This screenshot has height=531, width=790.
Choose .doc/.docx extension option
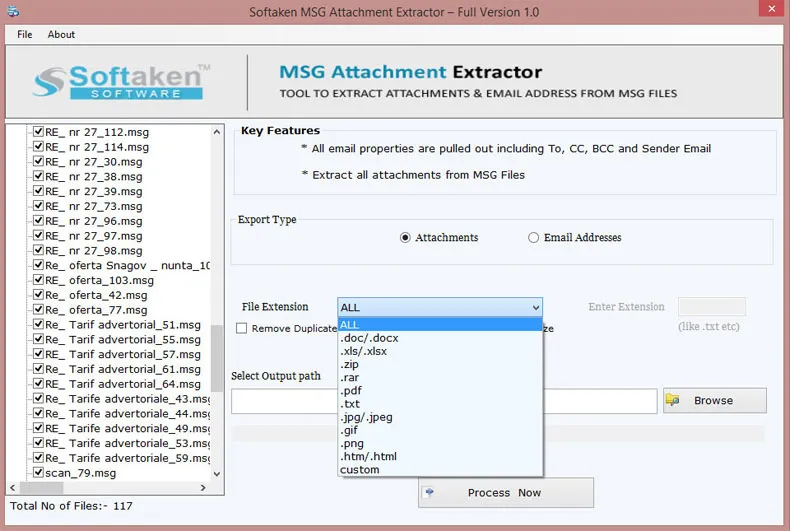click(x=440, y=338)
